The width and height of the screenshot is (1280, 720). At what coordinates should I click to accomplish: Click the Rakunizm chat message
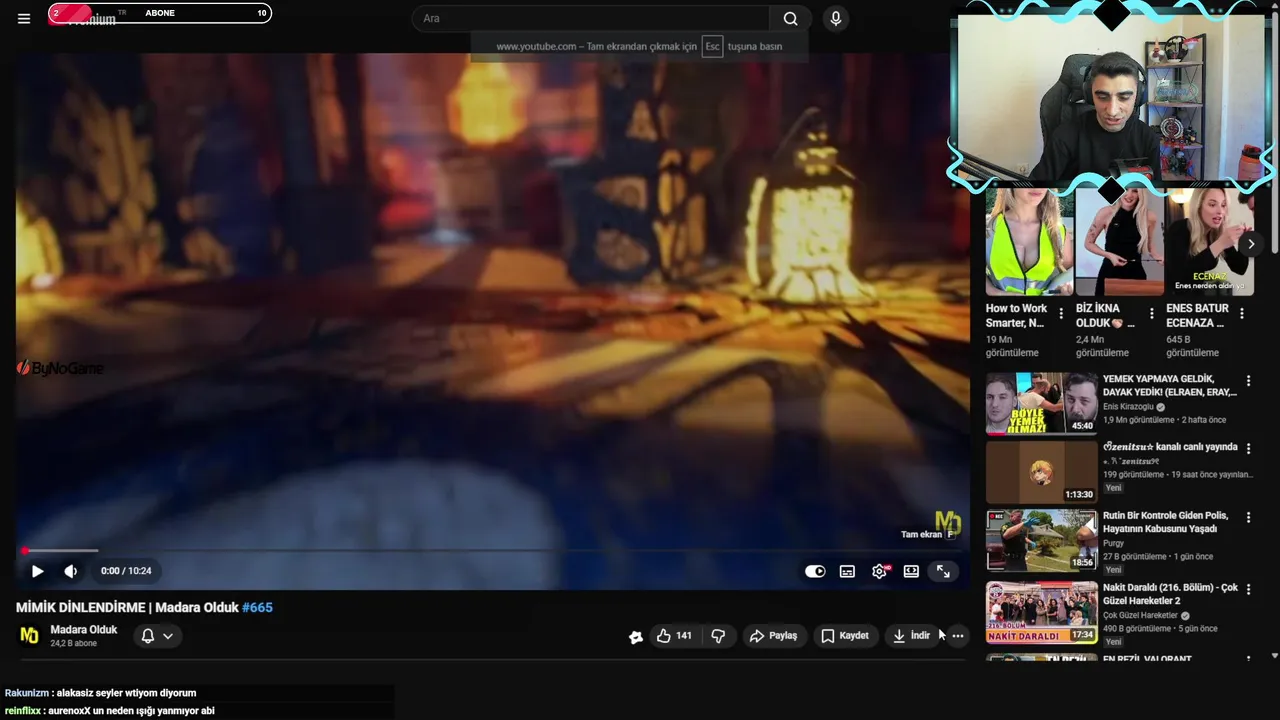(x=100, y=693)
